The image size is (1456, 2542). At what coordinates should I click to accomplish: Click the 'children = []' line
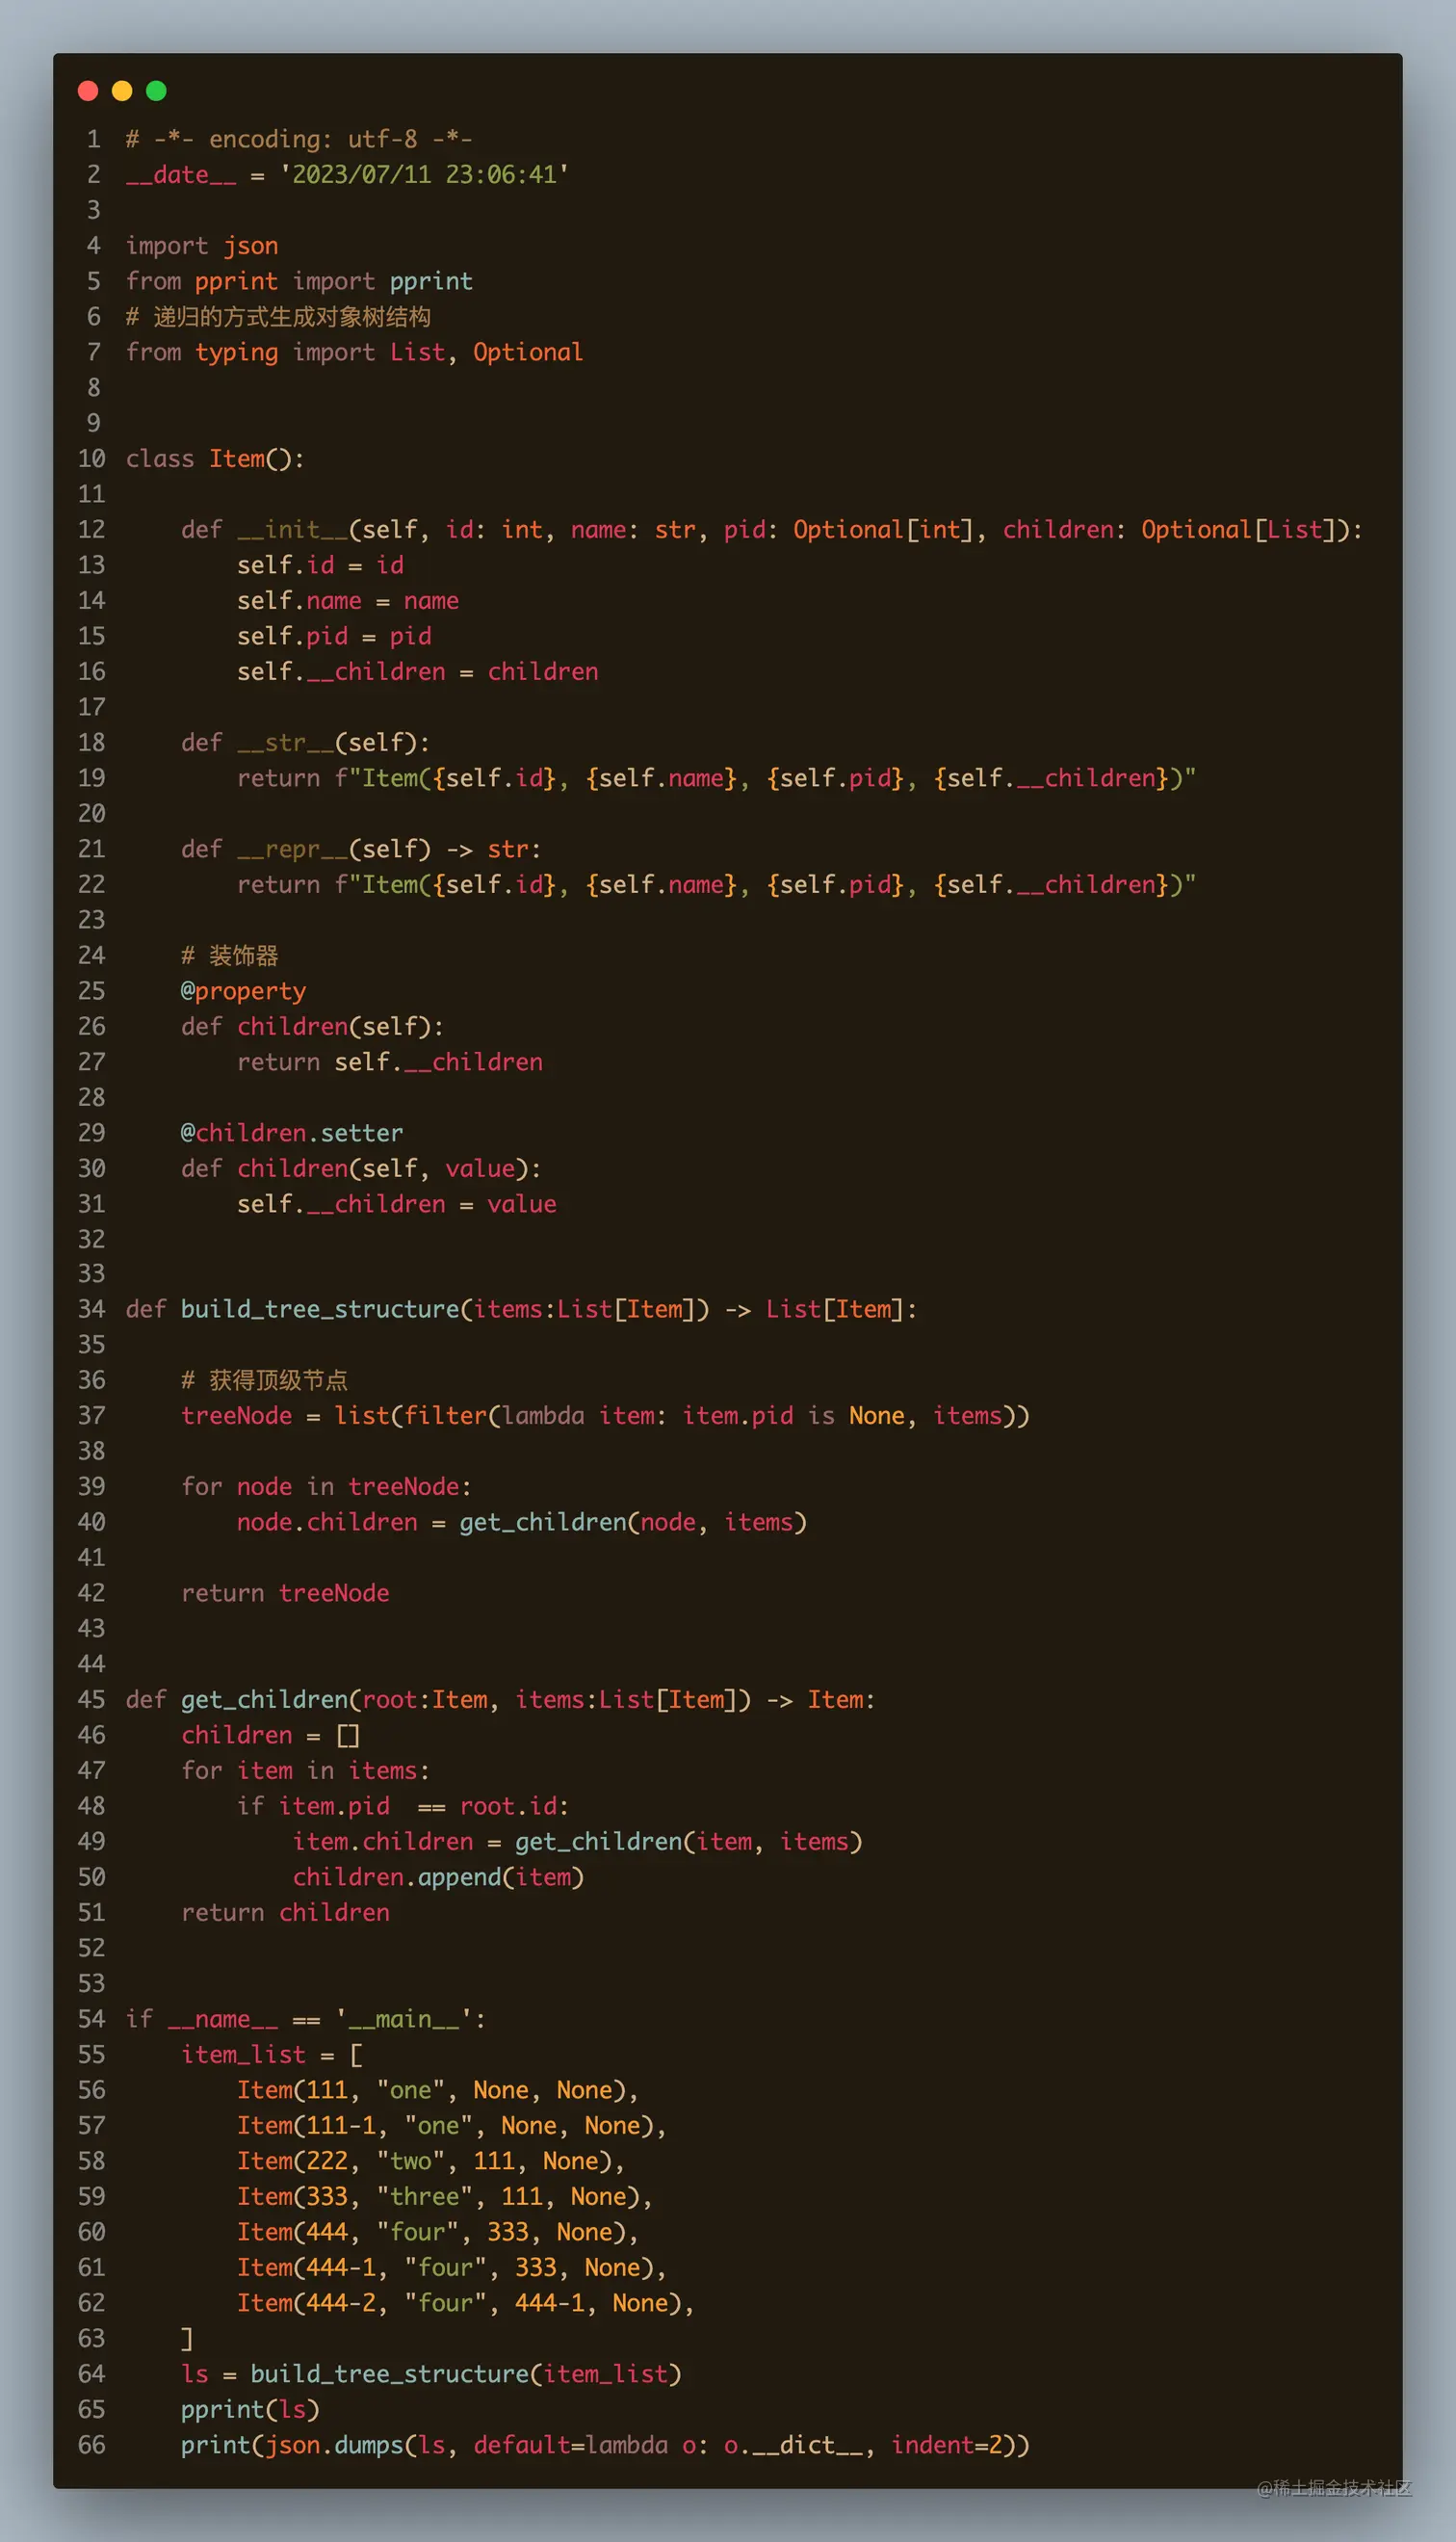(x=270, y=1735)
